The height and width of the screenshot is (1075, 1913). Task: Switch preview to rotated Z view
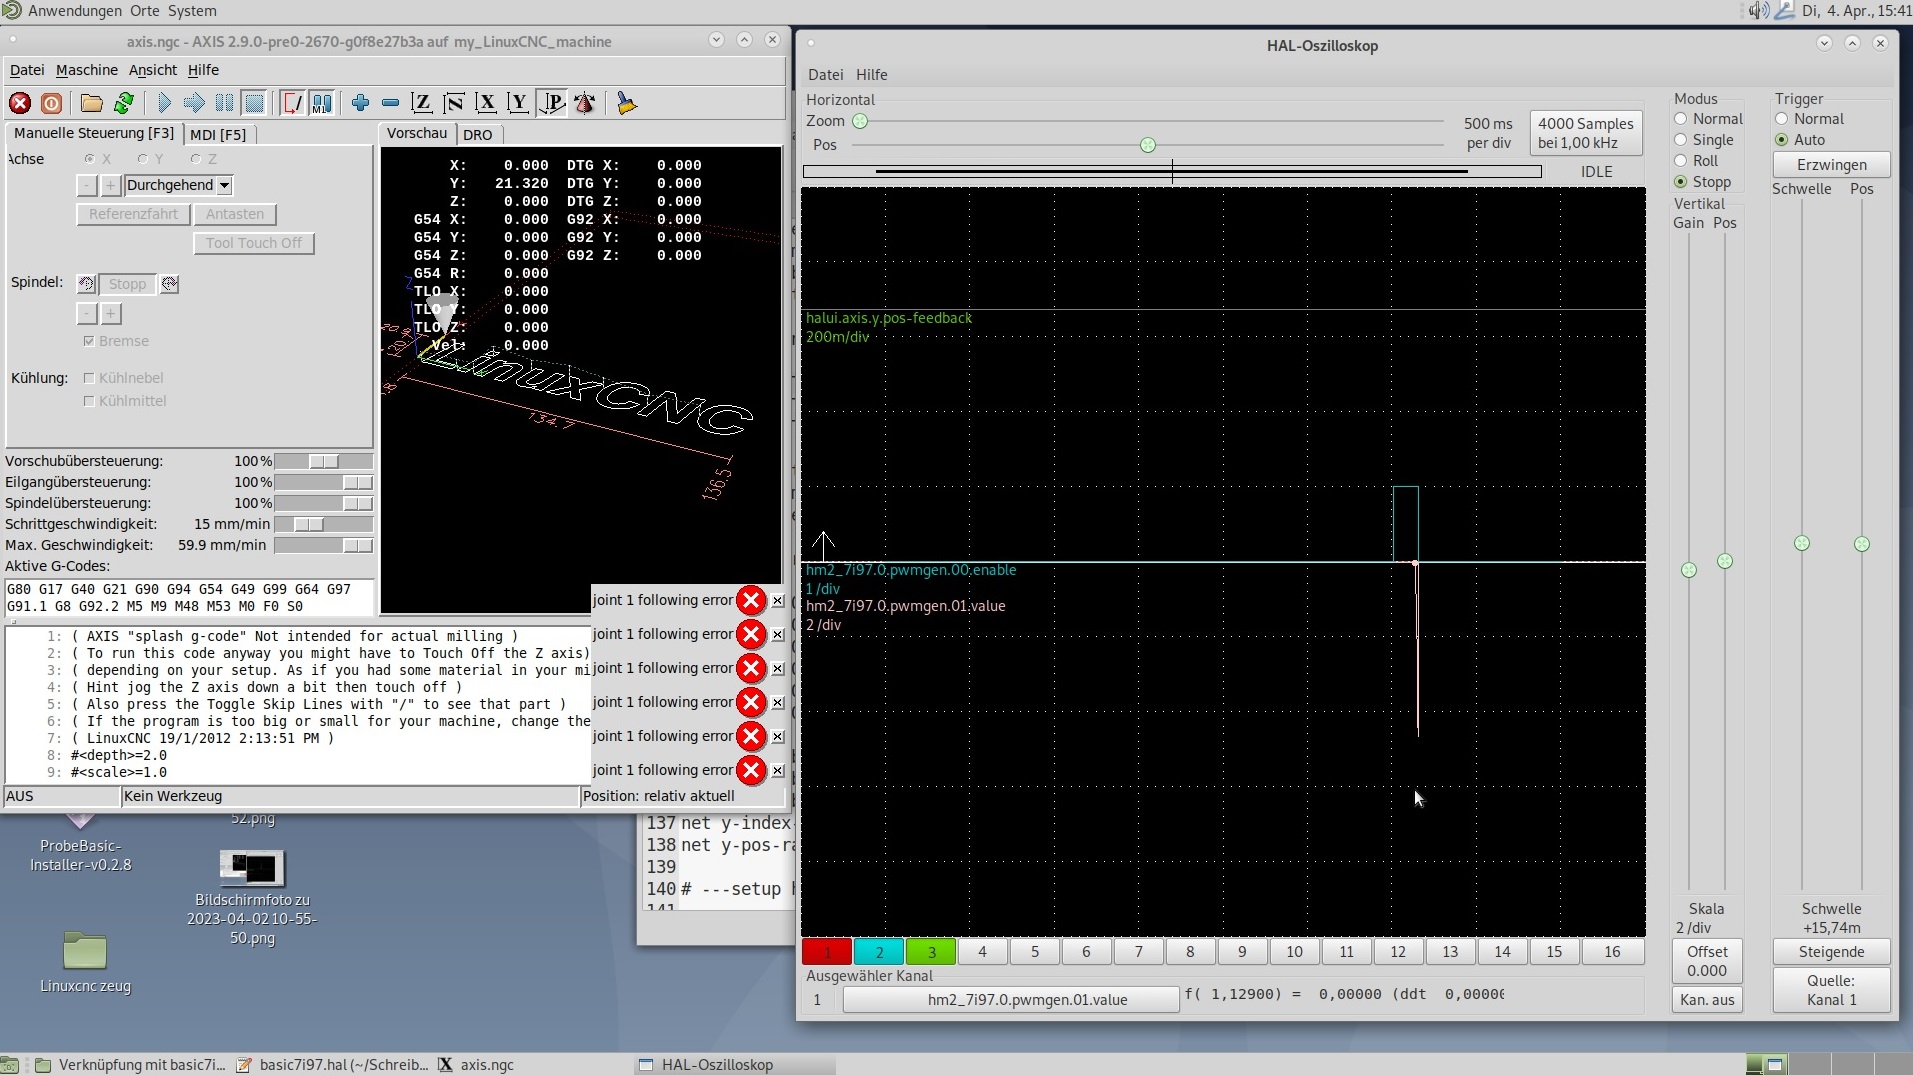tap(454, 103)
